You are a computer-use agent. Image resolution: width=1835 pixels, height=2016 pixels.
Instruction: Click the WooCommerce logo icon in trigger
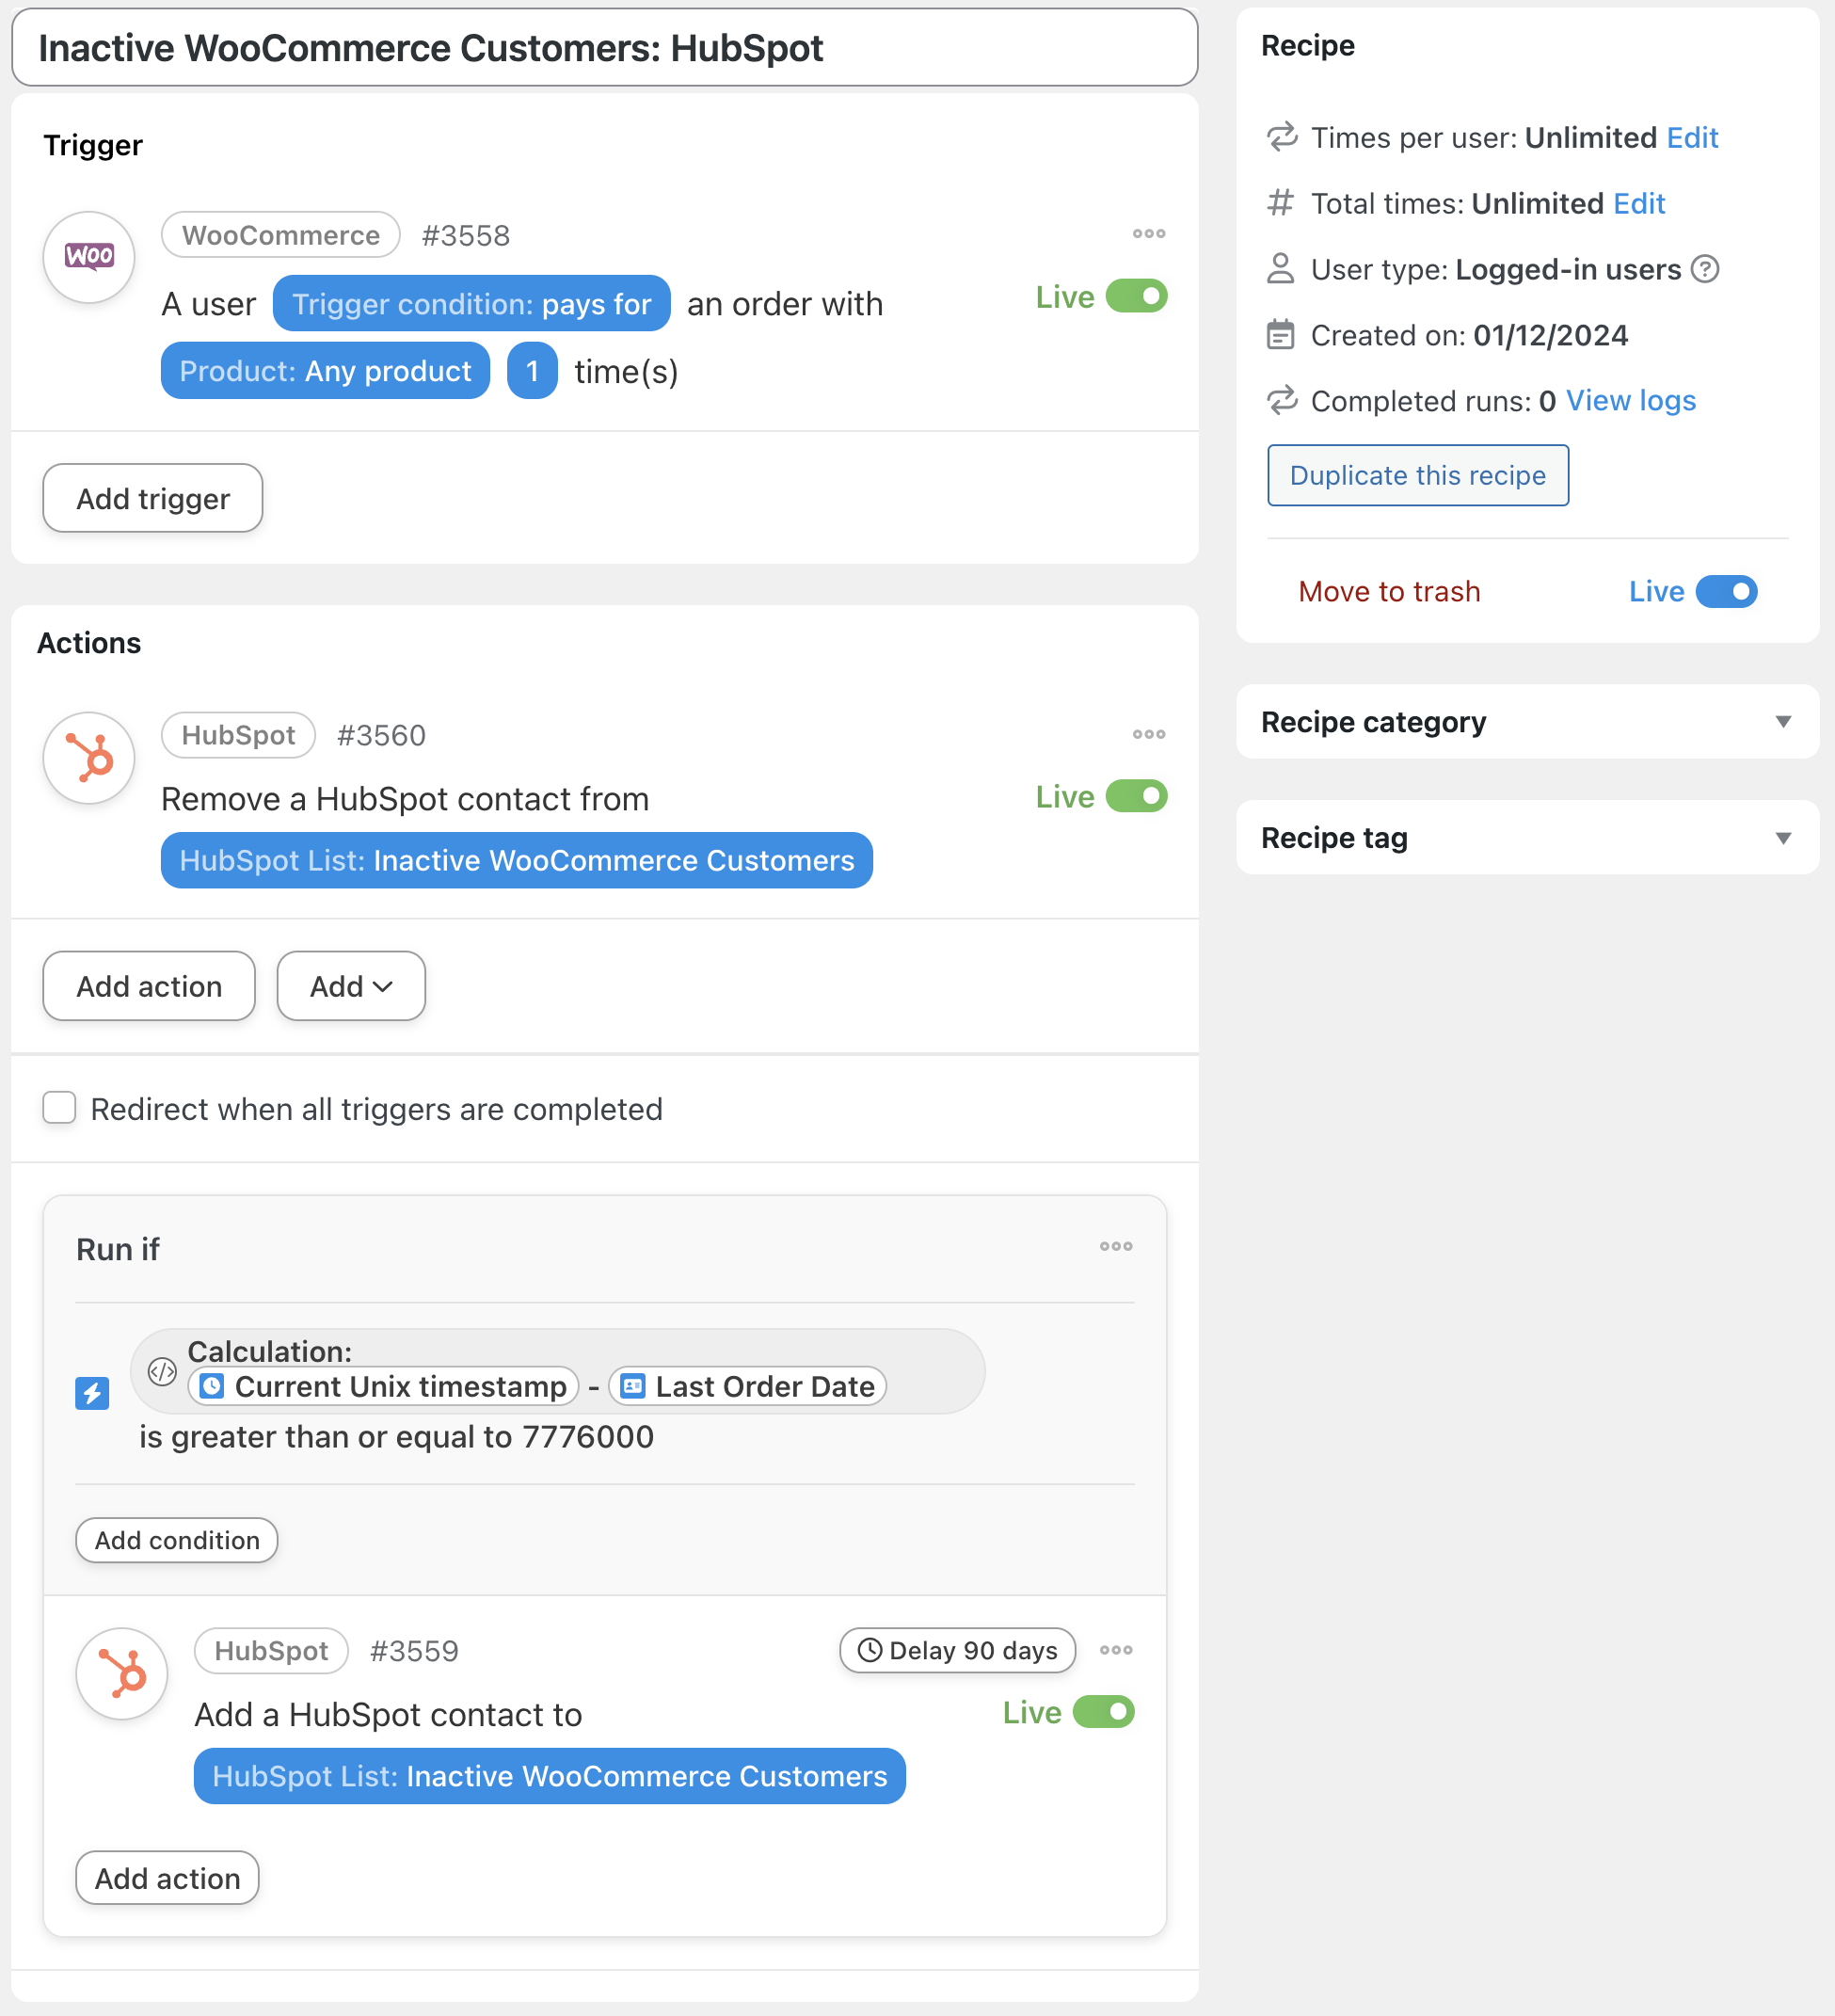click(89, 257)
